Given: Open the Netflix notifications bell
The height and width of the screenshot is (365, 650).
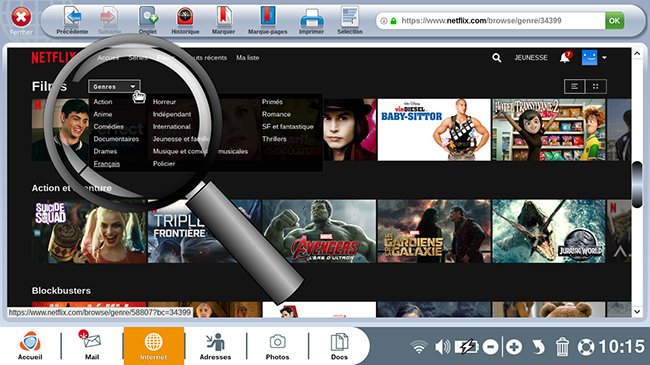Looking at the screenshot, I should [565, 57].
